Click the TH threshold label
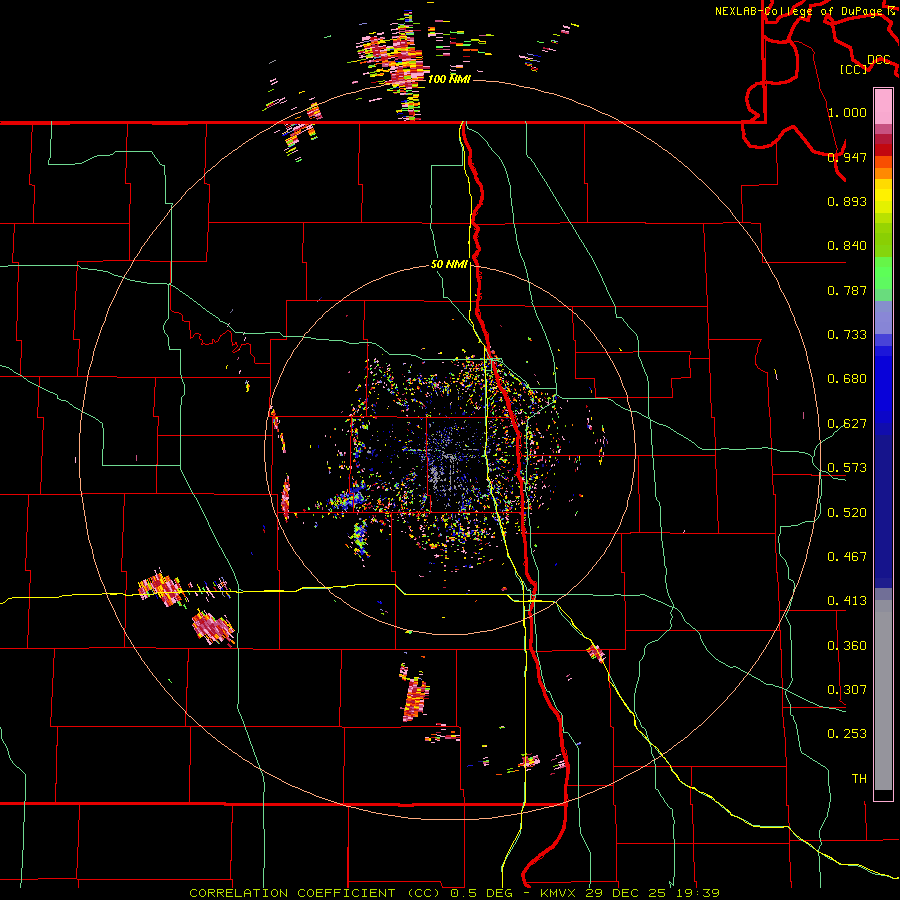Viewport: 900px width, 900px height. point(859,778)
